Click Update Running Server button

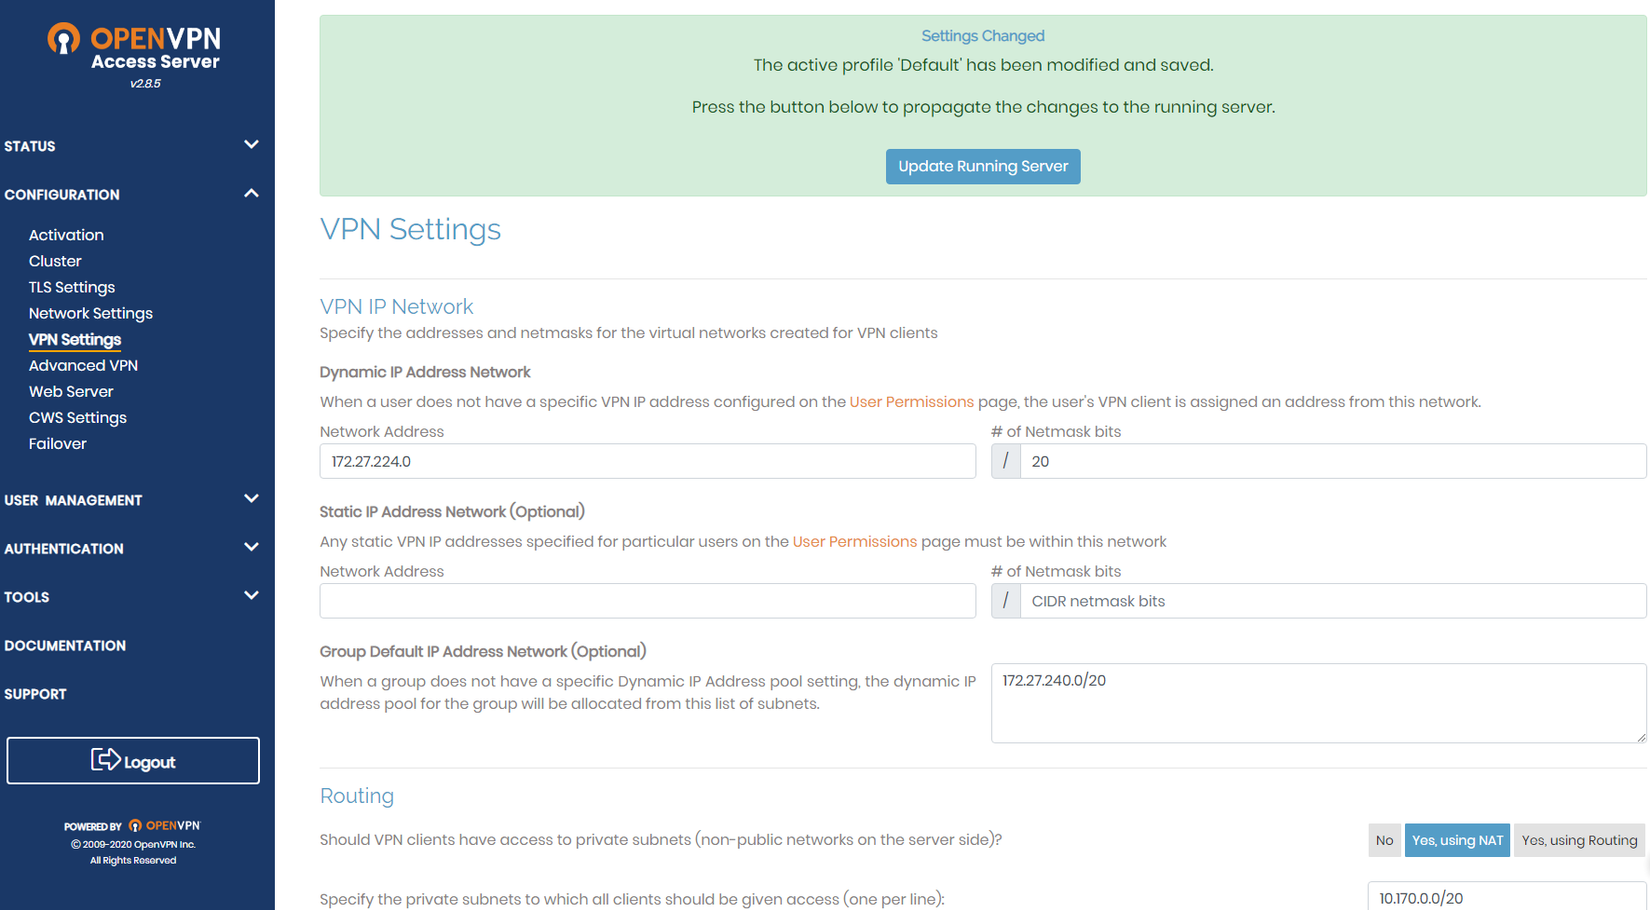pyautogui.click(x=983, y=166)
